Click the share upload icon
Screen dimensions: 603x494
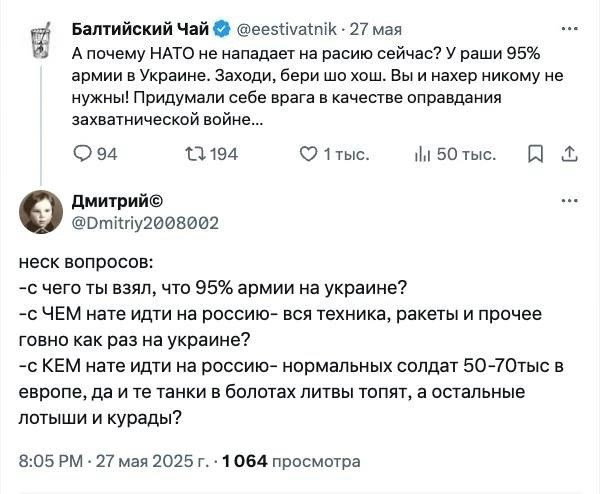[570, 154]
